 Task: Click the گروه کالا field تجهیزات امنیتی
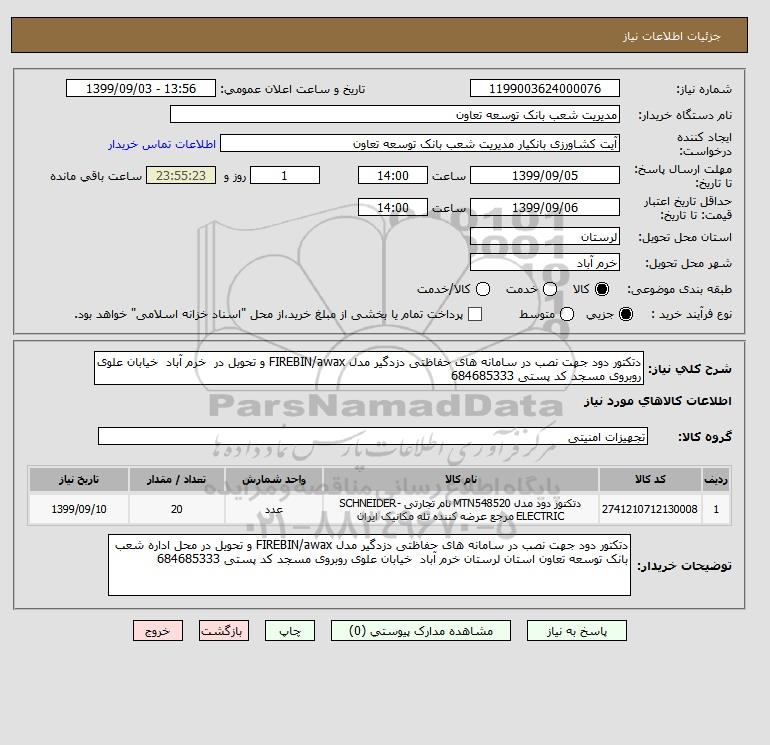(x=373, y=437)
